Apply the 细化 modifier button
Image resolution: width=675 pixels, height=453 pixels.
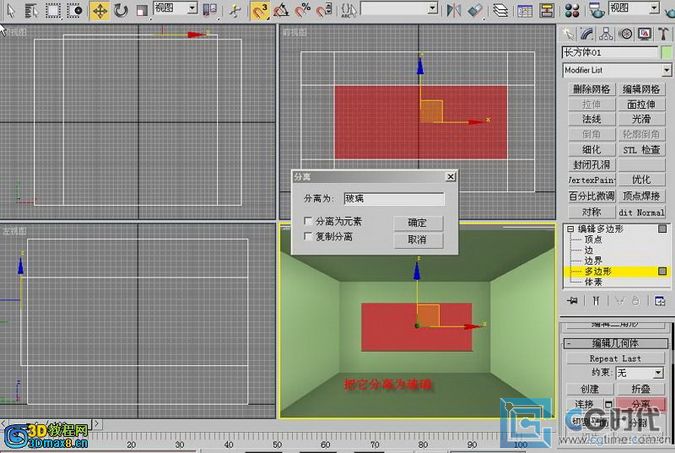(591, 149)
